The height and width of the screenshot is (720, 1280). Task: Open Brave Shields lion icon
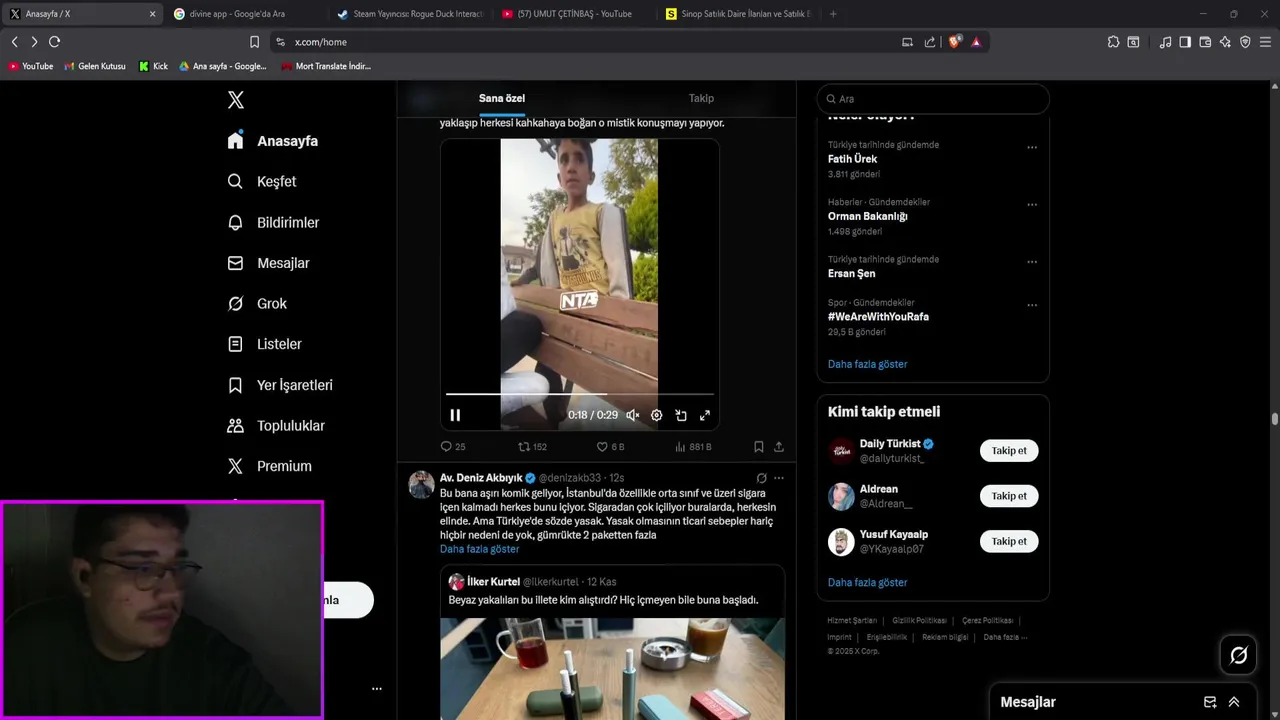coord(955,42)
